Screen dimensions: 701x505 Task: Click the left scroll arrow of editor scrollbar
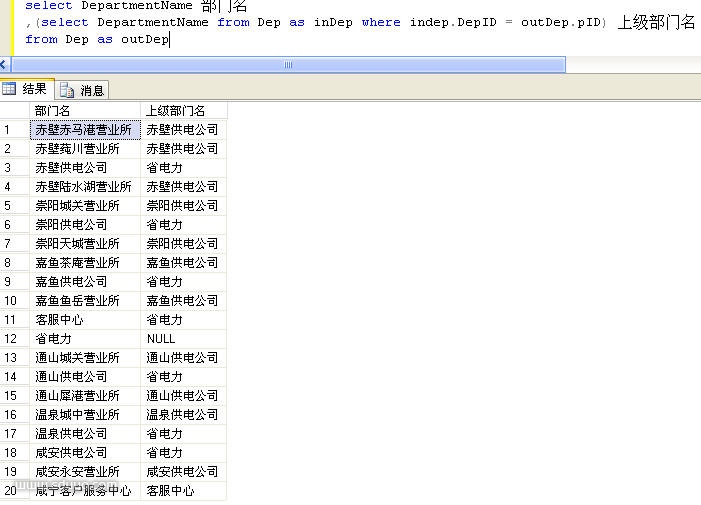4,65
